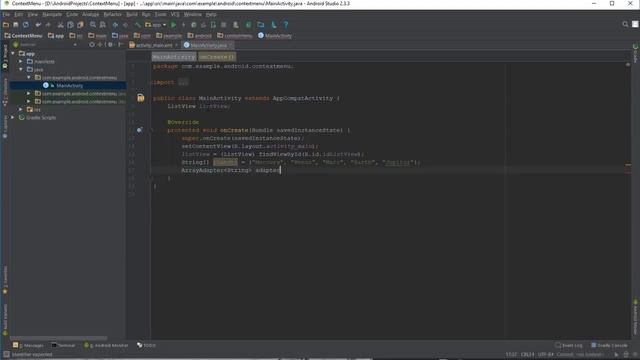The width and height of the screenshot is (640, 360).
Task: Expand the second com.example.android.contextmenu package
Action: [x=29, y=93]
